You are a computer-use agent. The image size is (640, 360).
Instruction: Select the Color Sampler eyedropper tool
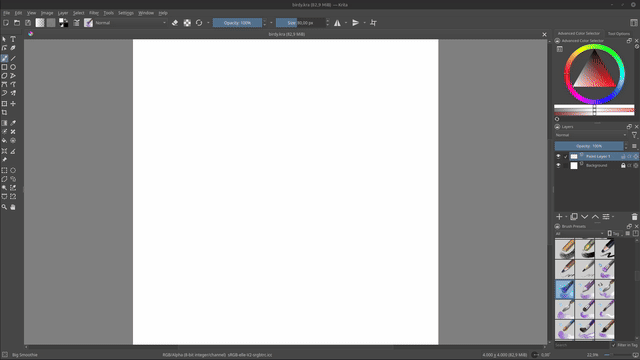click(13, 123)
